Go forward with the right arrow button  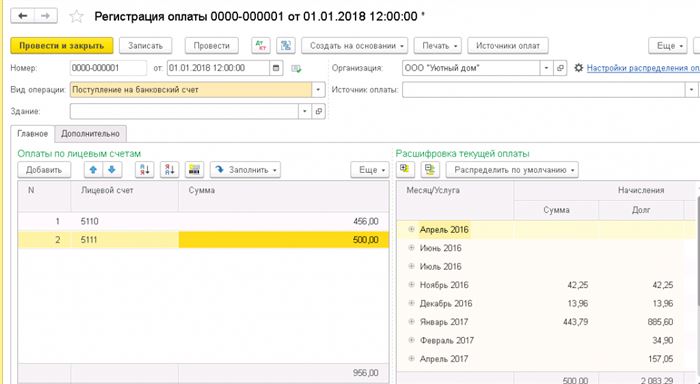(x=46, y=16)
